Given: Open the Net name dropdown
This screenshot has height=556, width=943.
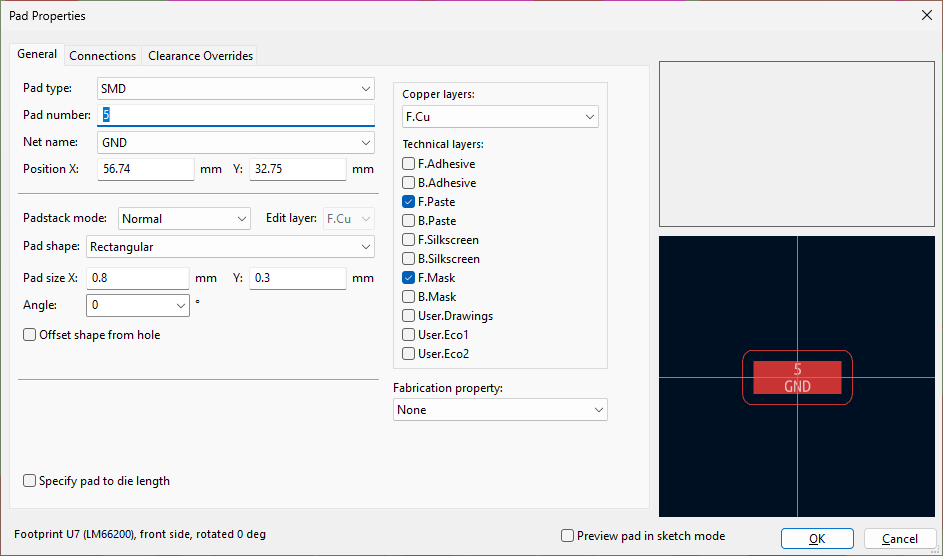Looking at the screenshot, I should coord(235,143).
